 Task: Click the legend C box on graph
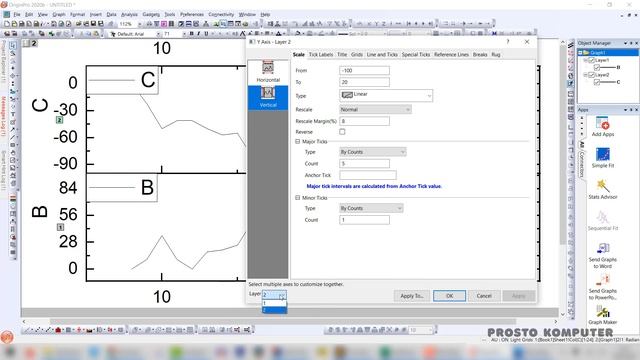click(x=122, y=80)
